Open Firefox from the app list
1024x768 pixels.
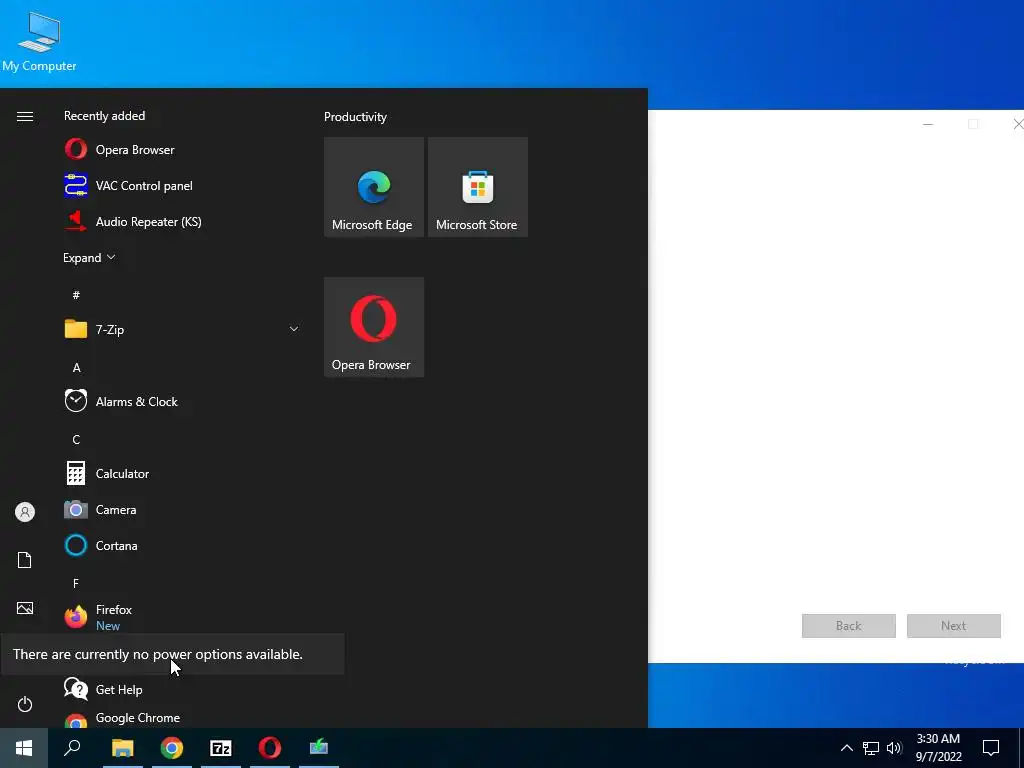point(183,616)
